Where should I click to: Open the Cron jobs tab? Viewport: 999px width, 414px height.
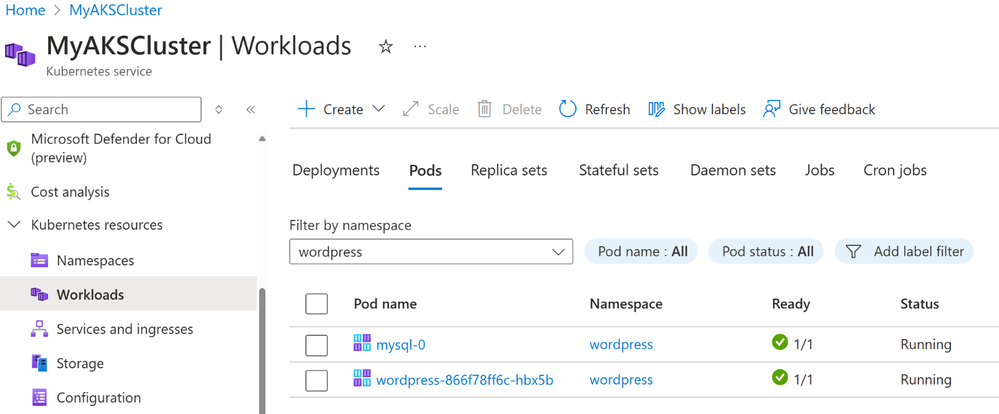pos(895,170)
